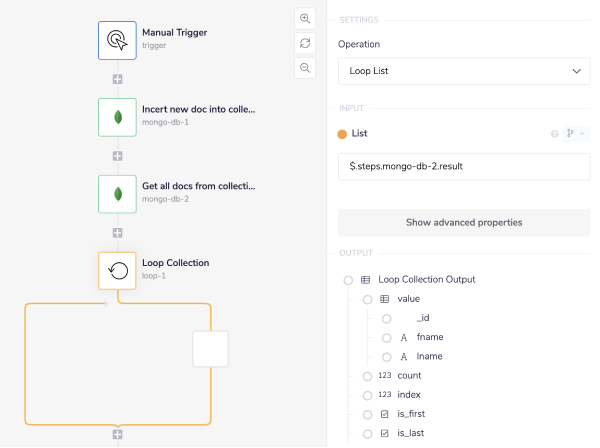Select the radio button for is_first output
The image size is (600, 448).
[368, 414]
